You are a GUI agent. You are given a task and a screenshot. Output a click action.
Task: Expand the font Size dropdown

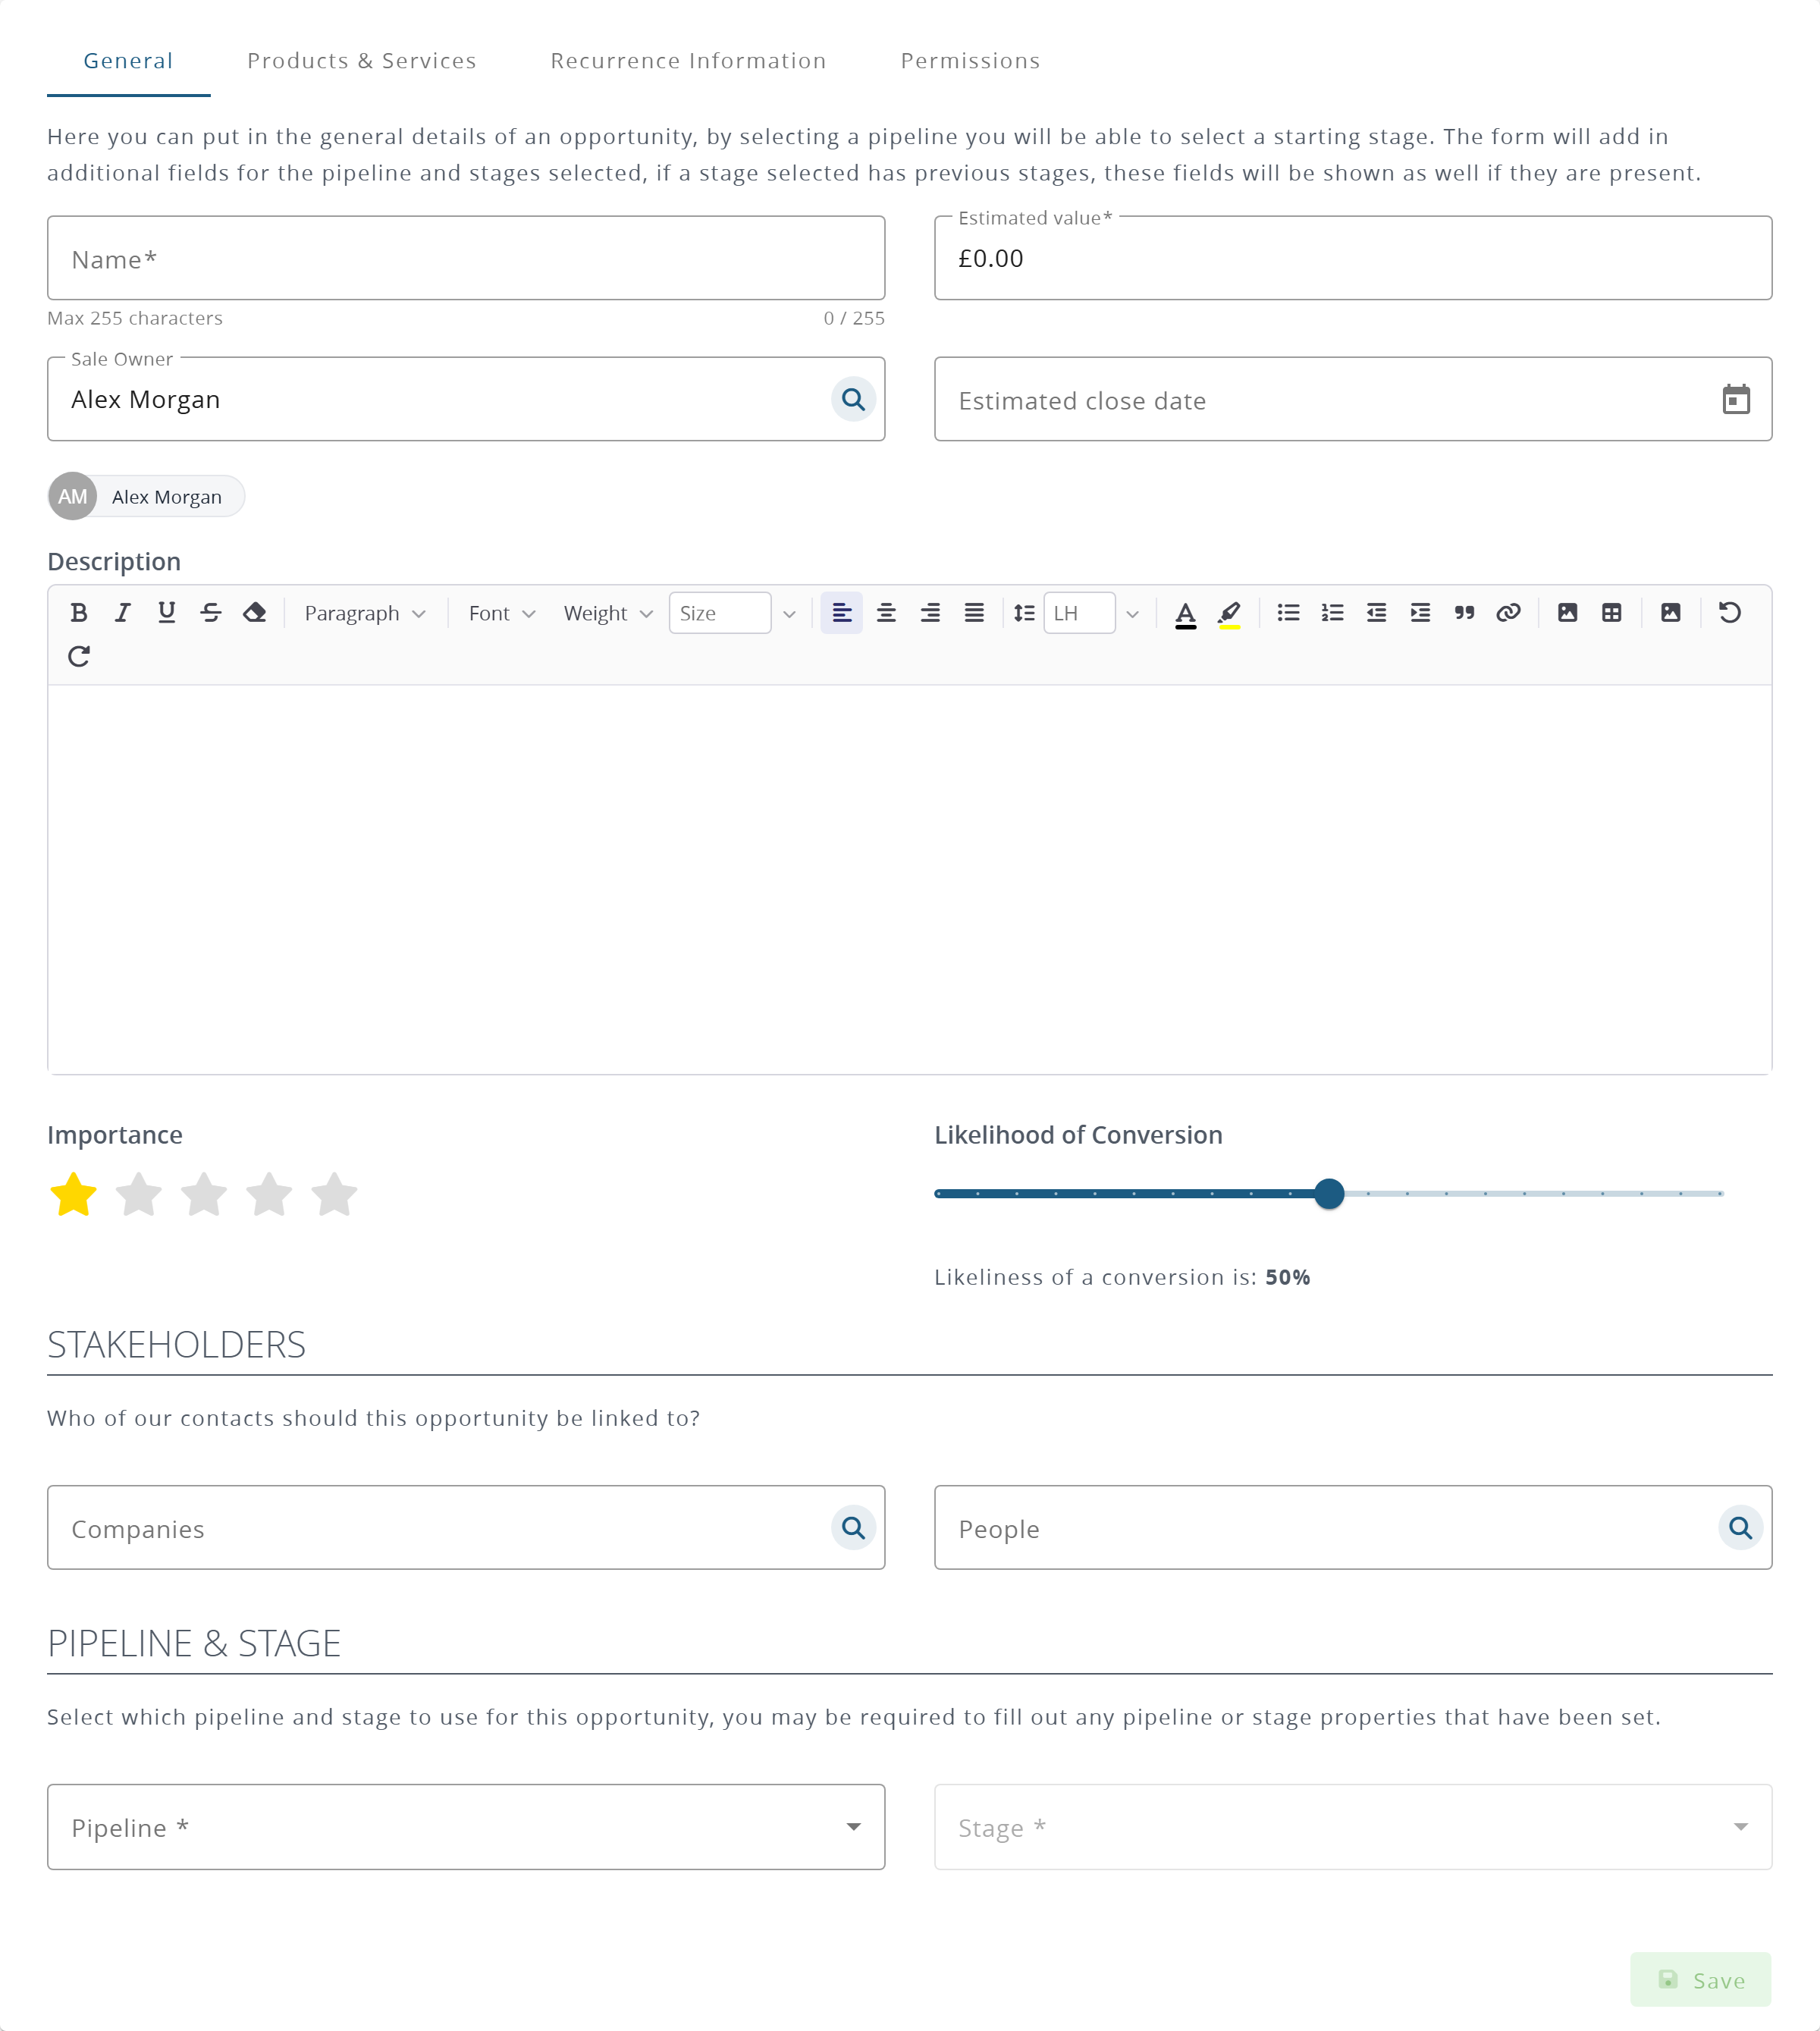pyautogui.click(x=789, y=614)
